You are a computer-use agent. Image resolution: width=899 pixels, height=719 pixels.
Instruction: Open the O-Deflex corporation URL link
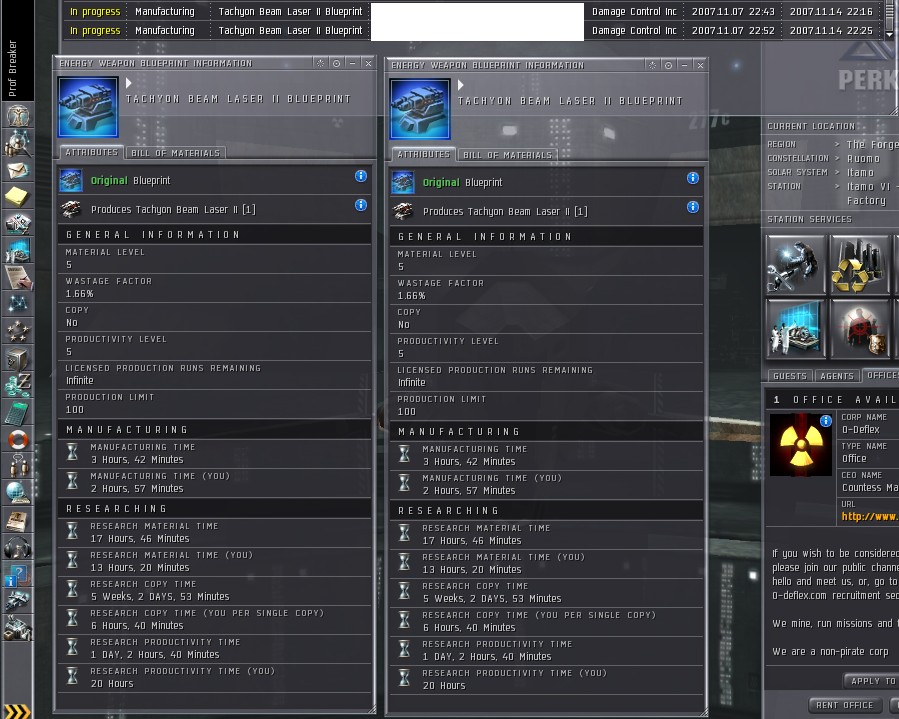[x=870, y=517]
